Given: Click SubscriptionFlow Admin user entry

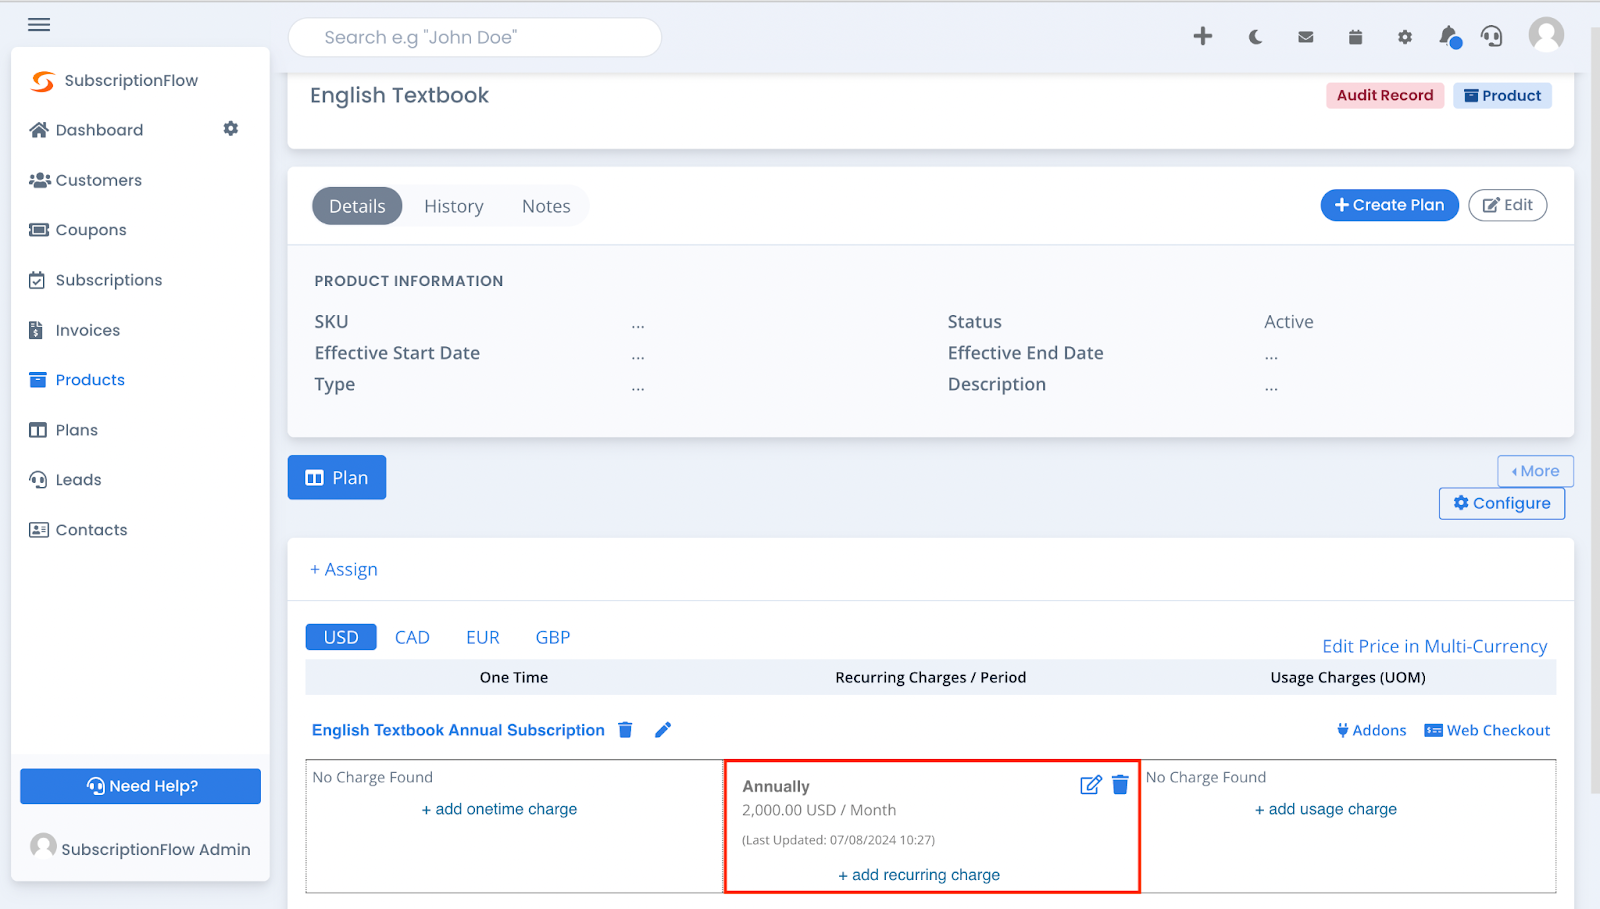Looking at the screenshot, I should 140,848.
